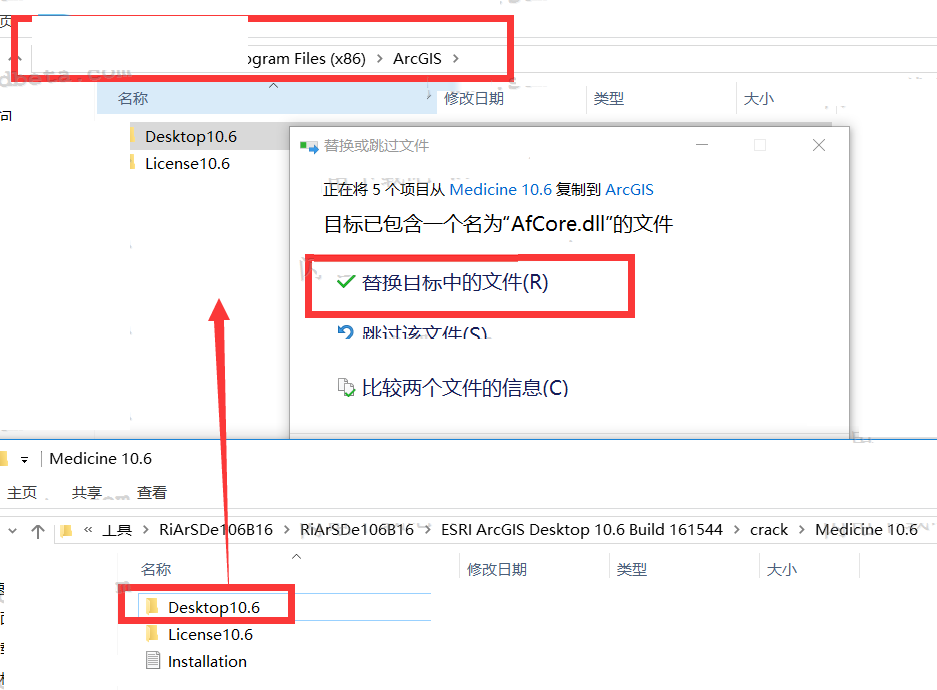This screenshot has width=937, height=690.
Task: Select Desktop10.6 folder in Medicine window
Action: click(214, 608)
